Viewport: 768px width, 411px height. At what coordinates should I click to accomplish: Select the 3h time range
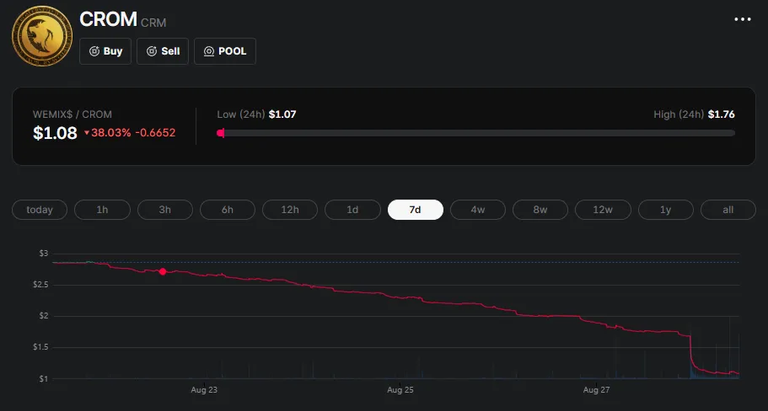click(x=165, y=210)
